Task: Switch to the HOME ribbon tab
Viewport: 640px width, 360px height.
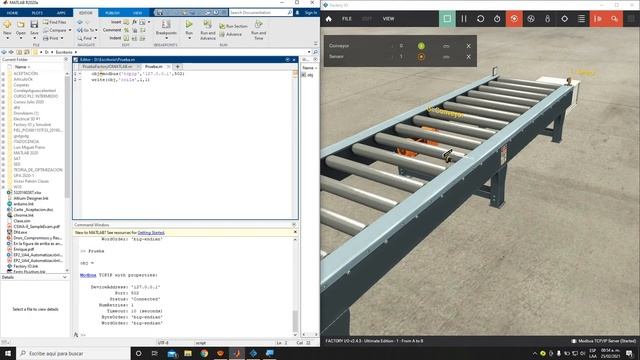Action: point(12,13)
